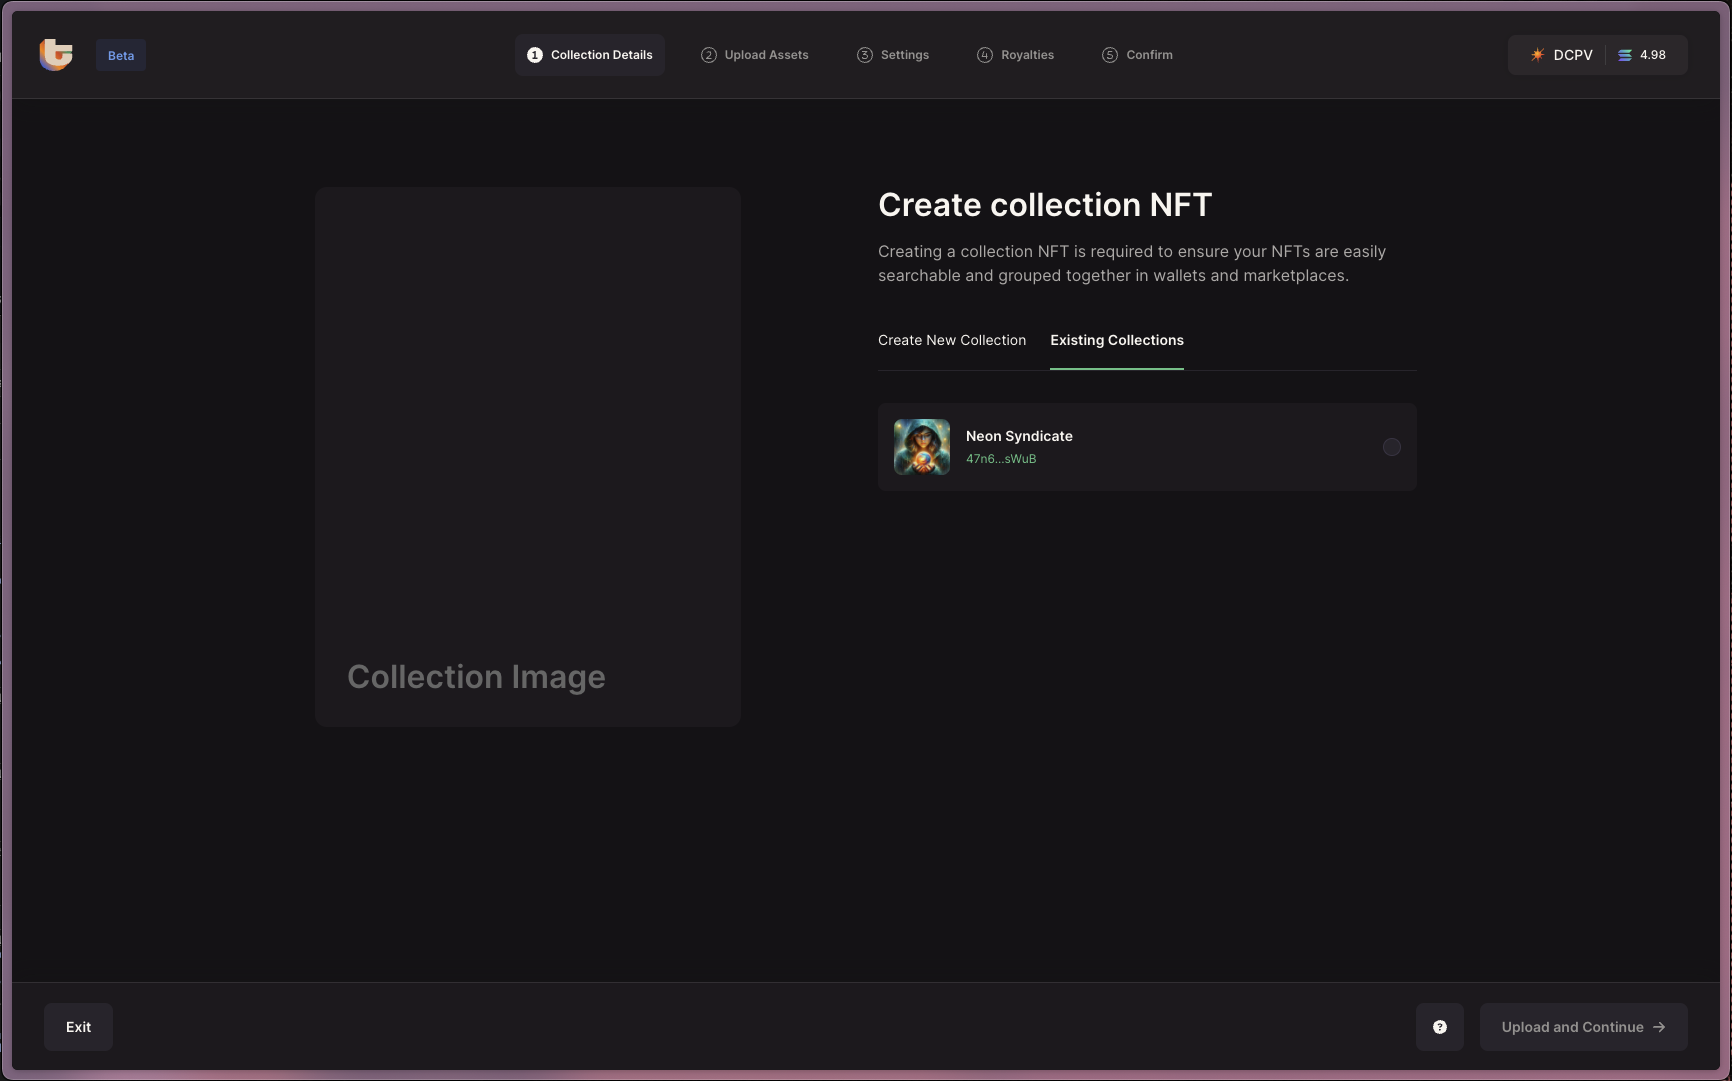
Task: Click the Beta badge
Action: pos(121,55)
